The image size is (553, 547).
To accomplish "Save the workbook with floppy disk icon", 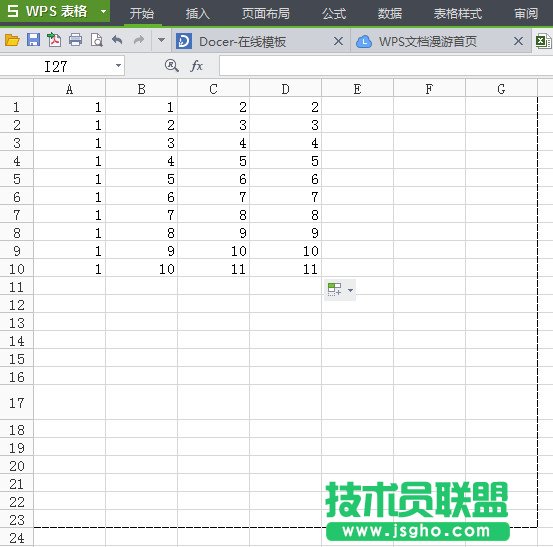I will (34, 40).
